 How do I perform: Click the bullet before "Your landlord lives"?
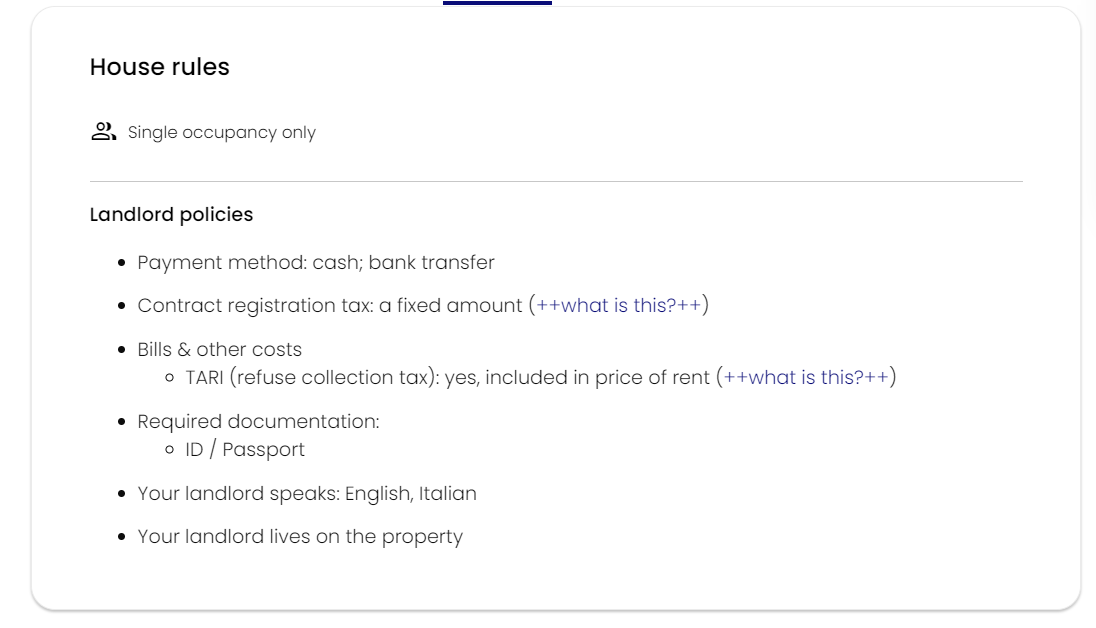point(122,537)
